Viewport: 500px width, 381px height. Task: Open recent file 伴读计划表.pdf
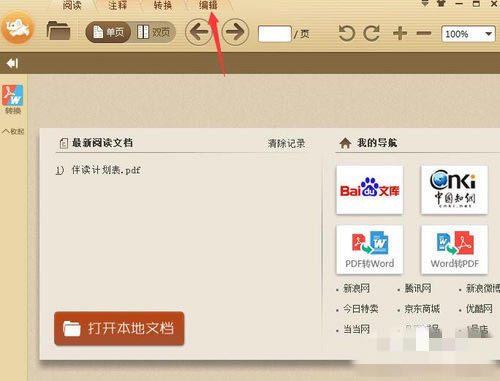[x=106, y=170]
